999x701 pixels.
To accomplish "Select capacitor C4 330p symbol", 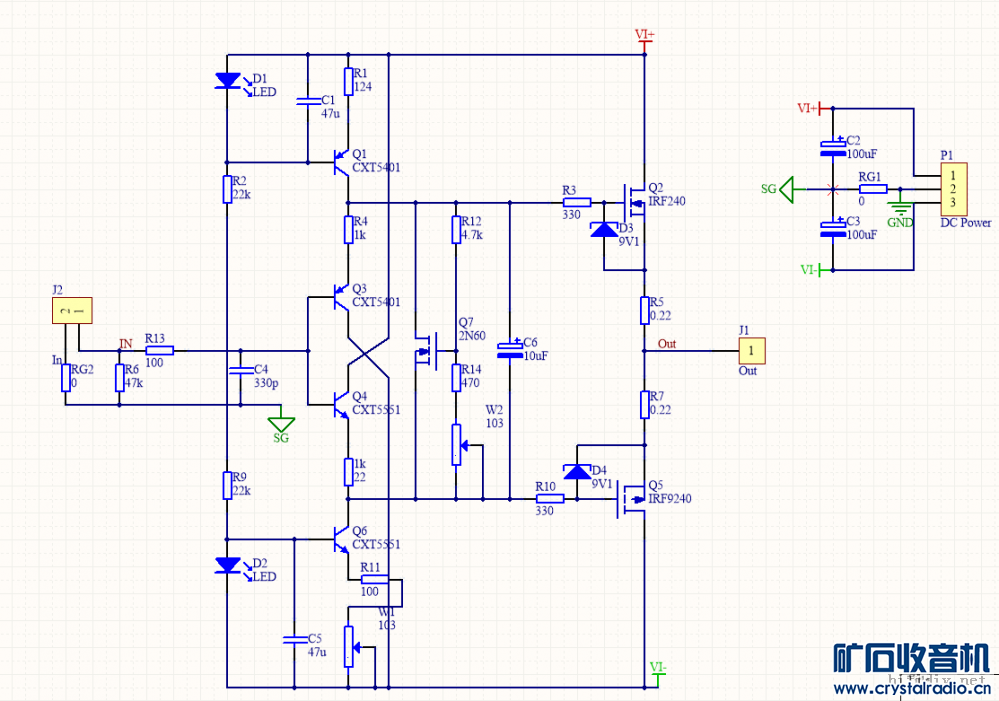I will click(x=240, y=371).
